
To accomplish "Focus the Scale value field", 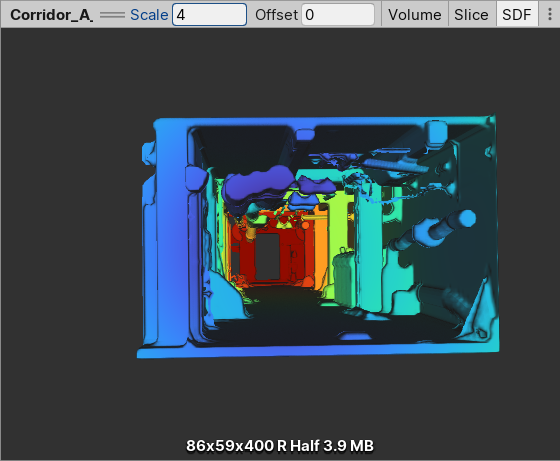I will click(x=209, y=15).
